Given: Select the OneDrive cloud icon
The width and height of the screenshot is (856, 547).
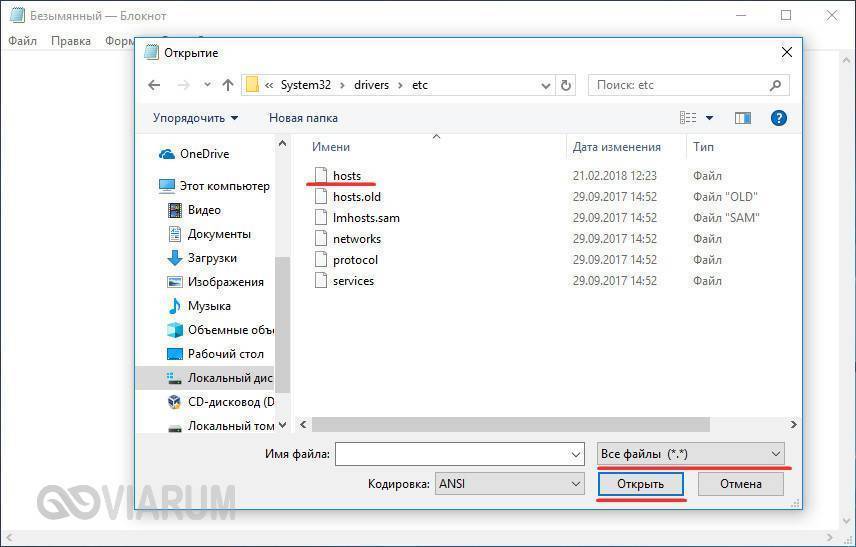Looking at the screenshot, I should [x=167, y=154].
